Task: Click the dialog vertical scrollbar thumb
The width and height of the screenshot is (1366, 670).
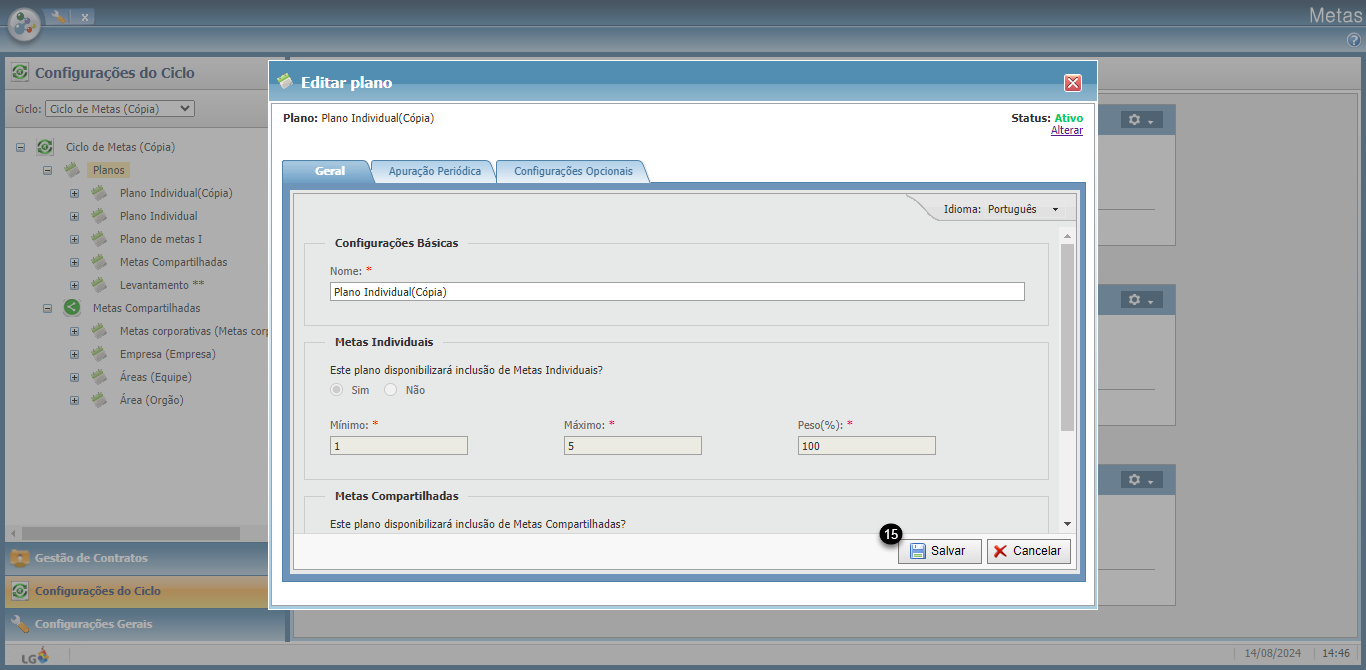Action: click(1067, 336)
